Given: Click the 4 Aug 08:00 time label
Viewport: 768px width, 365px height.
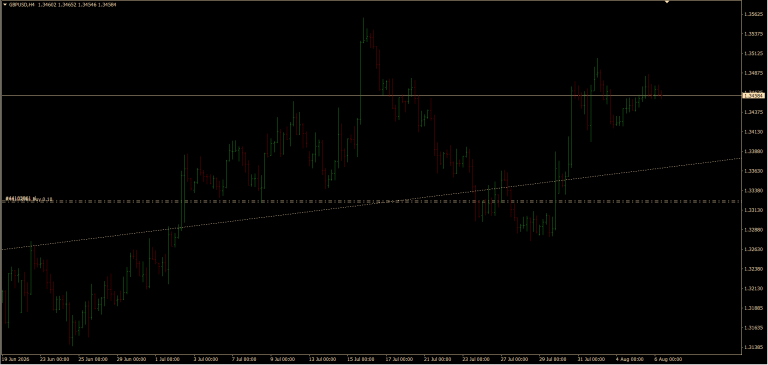Looking at the screenshot, I should click(x=629, y=359).
